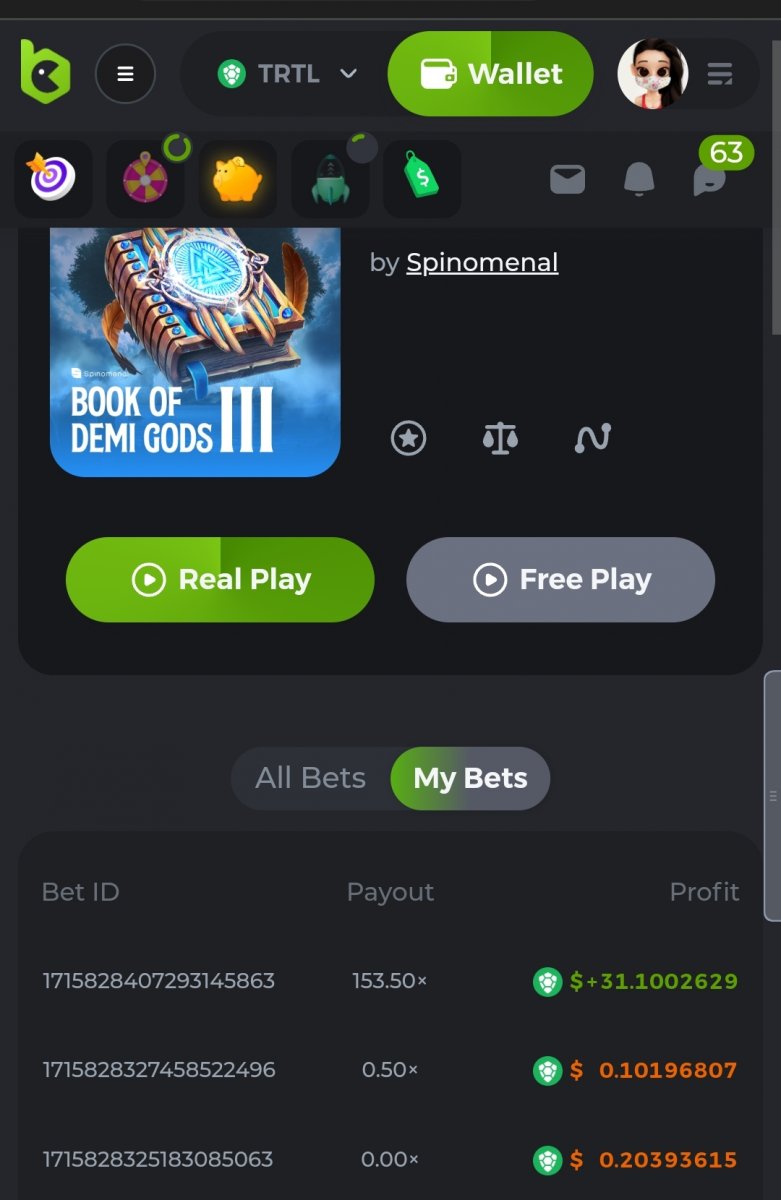Open the mail inbox icon
781x1200 pixels.
567,180
